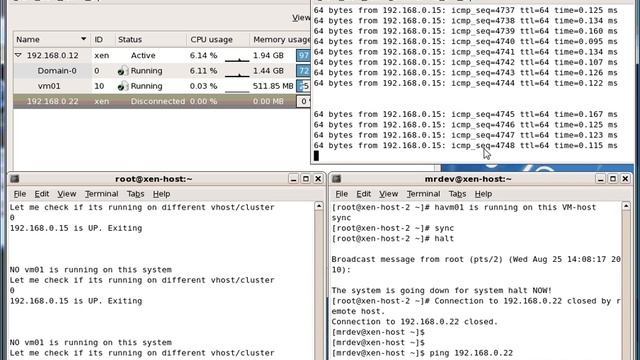
Task: Sort by the Status column header
Action: click(151, 40)
